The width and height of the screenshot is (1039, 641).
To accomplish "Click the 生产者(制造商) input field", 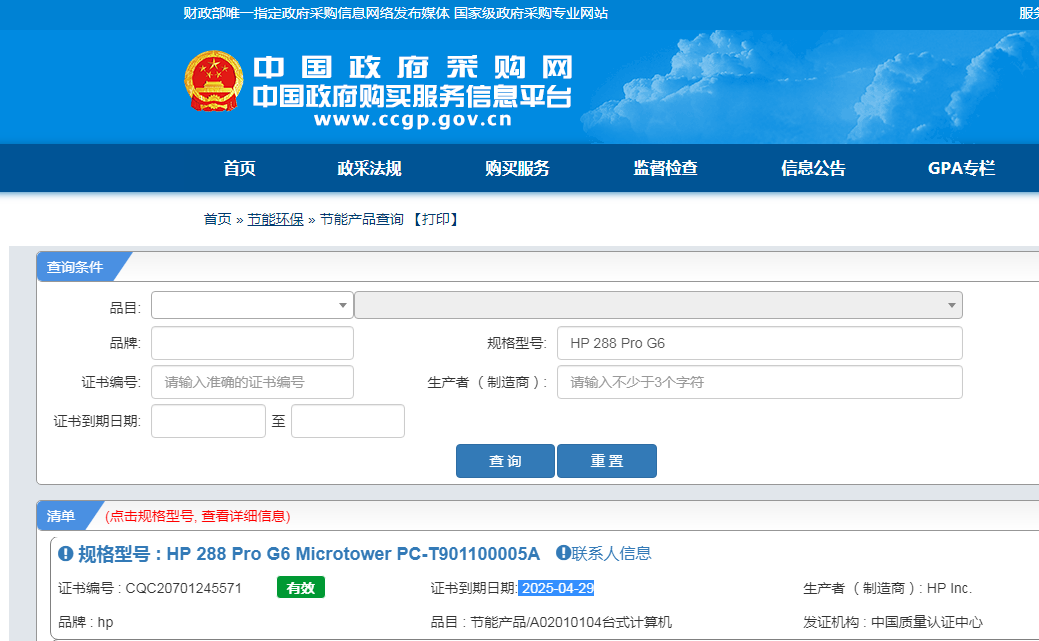I will [x=759, y=382].
